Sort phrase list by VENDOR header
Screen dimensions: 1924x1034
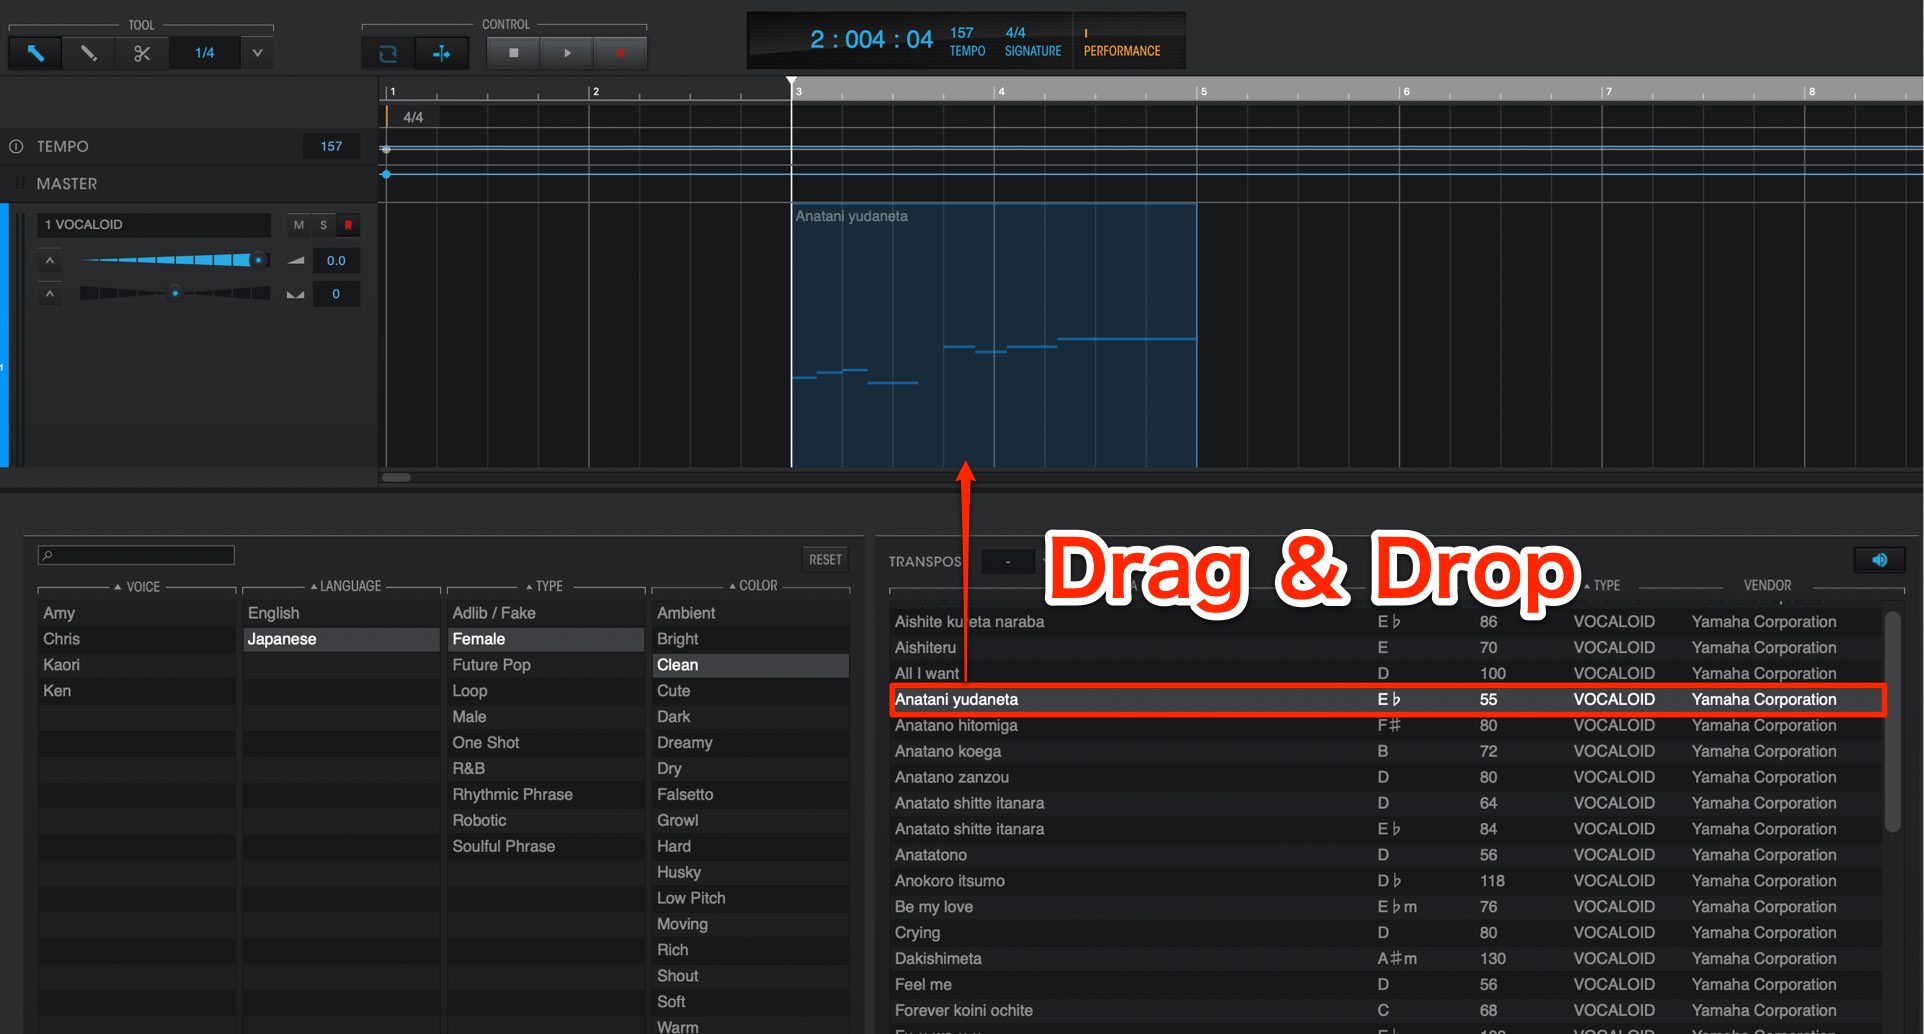(x=1767, y=585)
